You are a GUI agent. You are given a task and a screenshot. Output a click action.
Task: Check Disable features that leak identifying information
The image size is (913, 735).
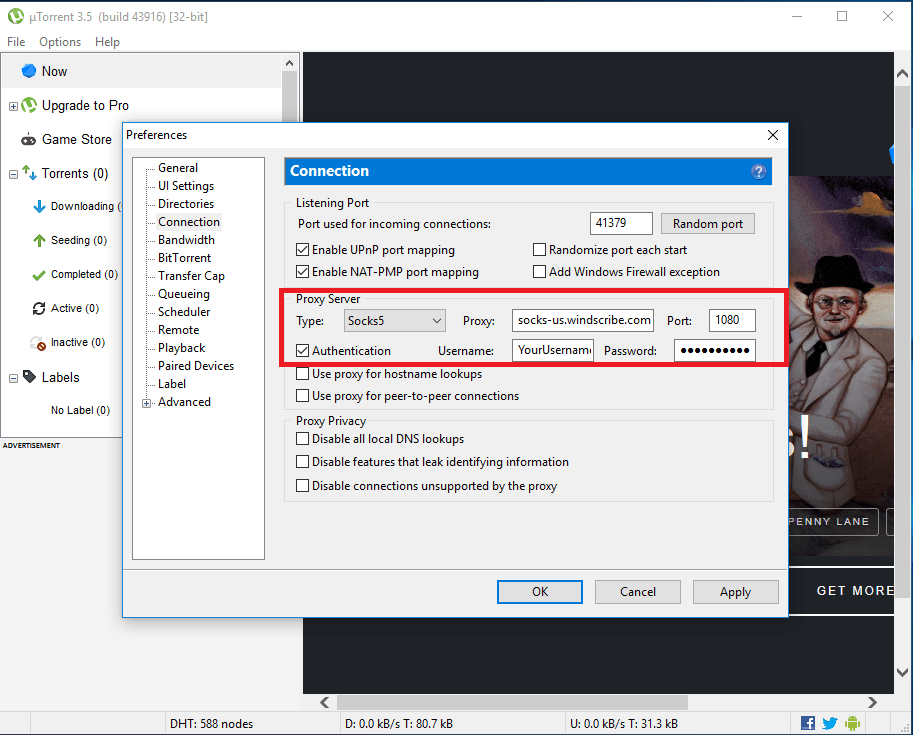302,462
